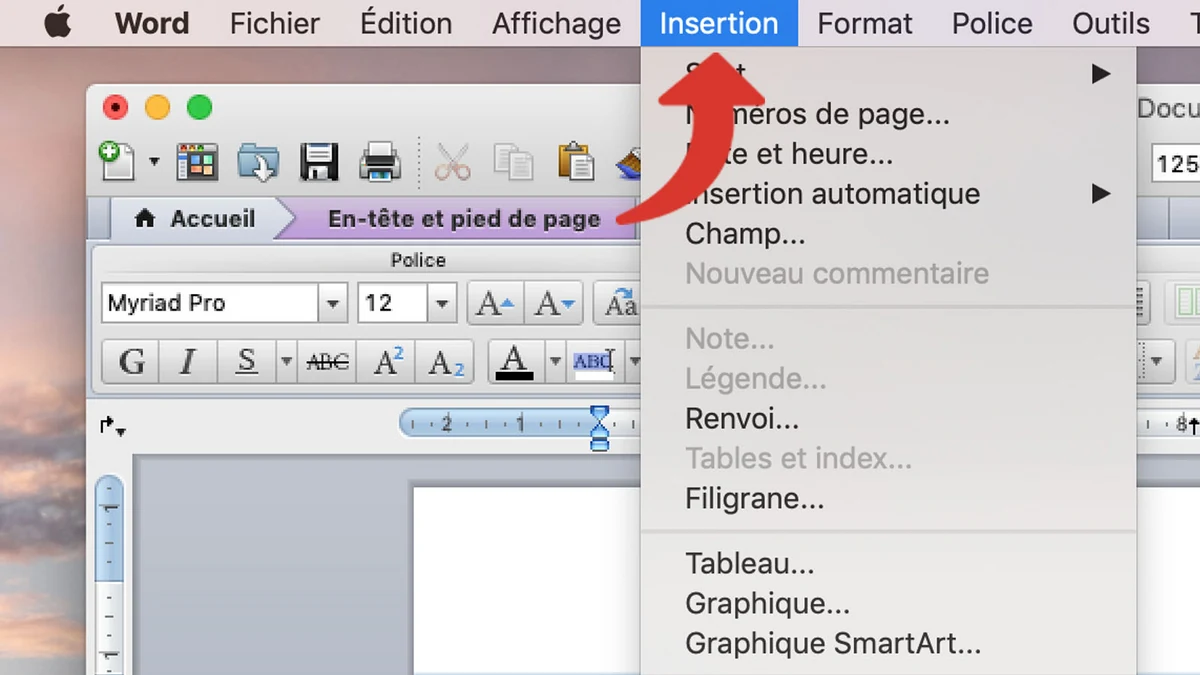Toggle strikethrough formatting

coord(326,362)
